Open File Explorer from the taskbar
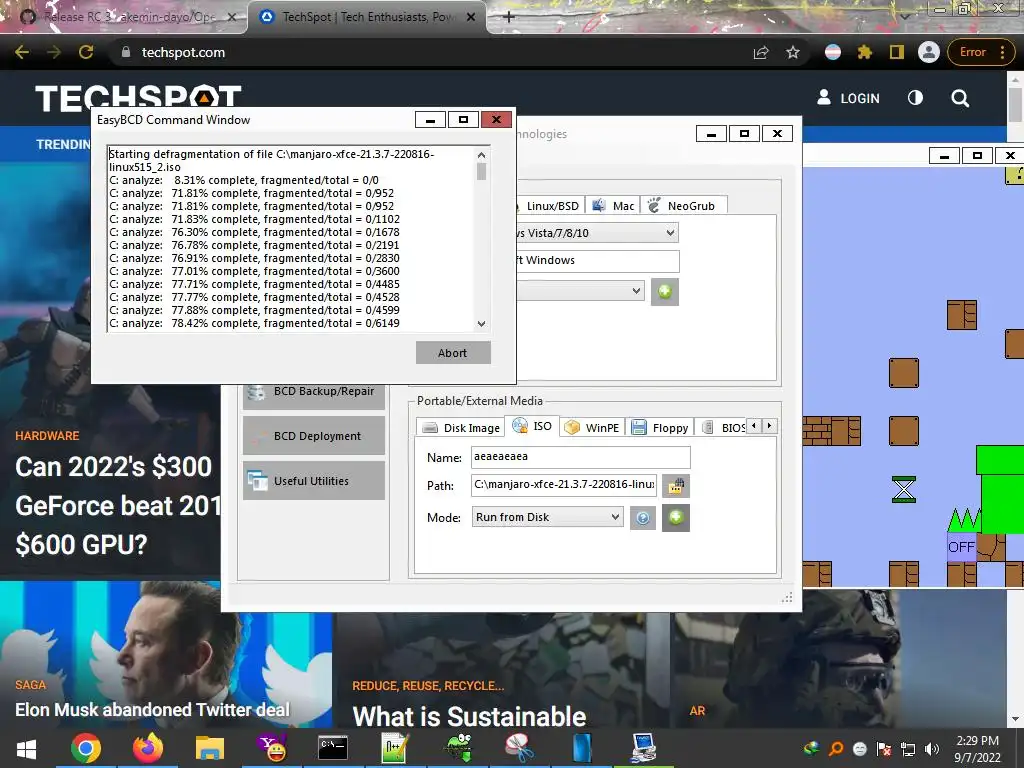The image size is (1024, 768). (210, 748)
